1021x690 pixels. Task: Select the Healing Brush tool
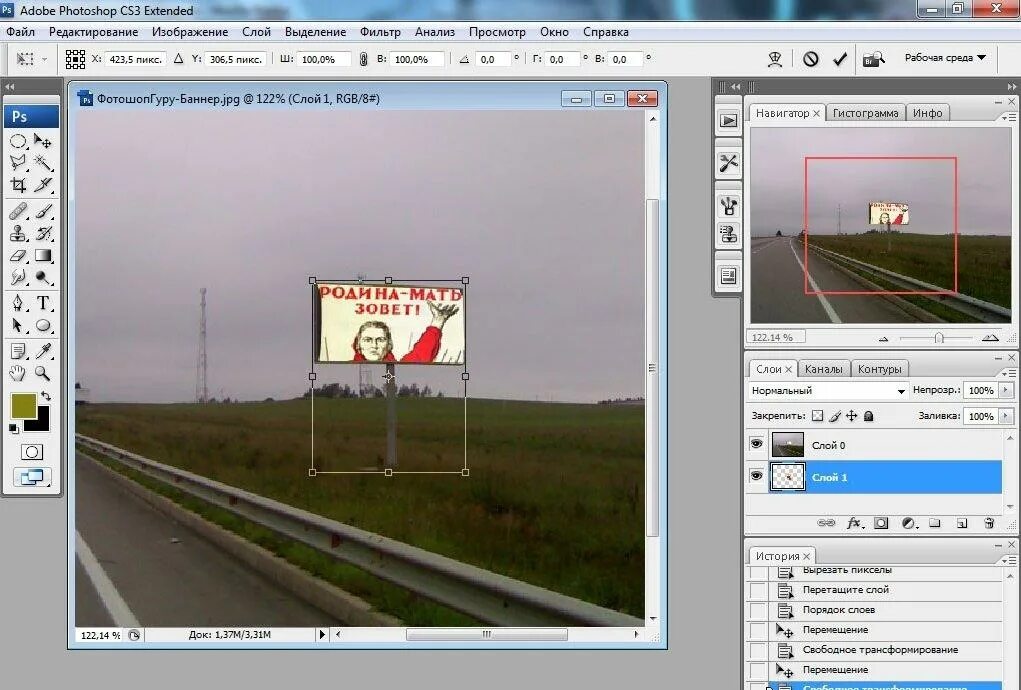18,211
